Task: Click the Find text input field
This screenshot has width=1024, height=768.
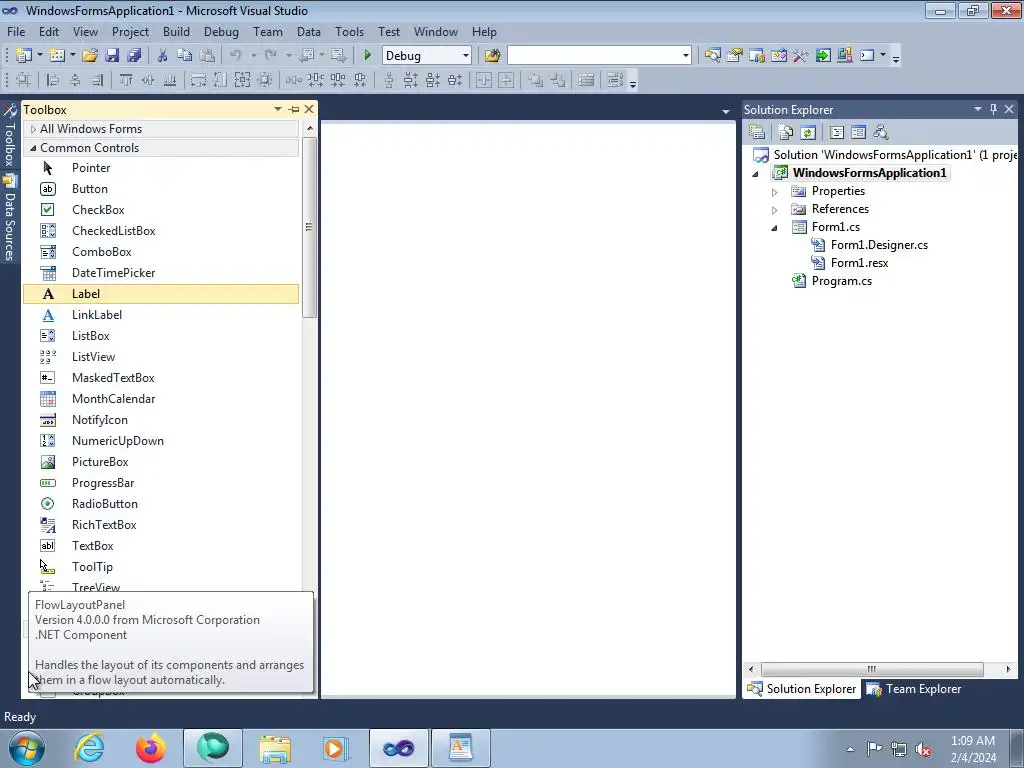Action: click(x=594, y=56)
